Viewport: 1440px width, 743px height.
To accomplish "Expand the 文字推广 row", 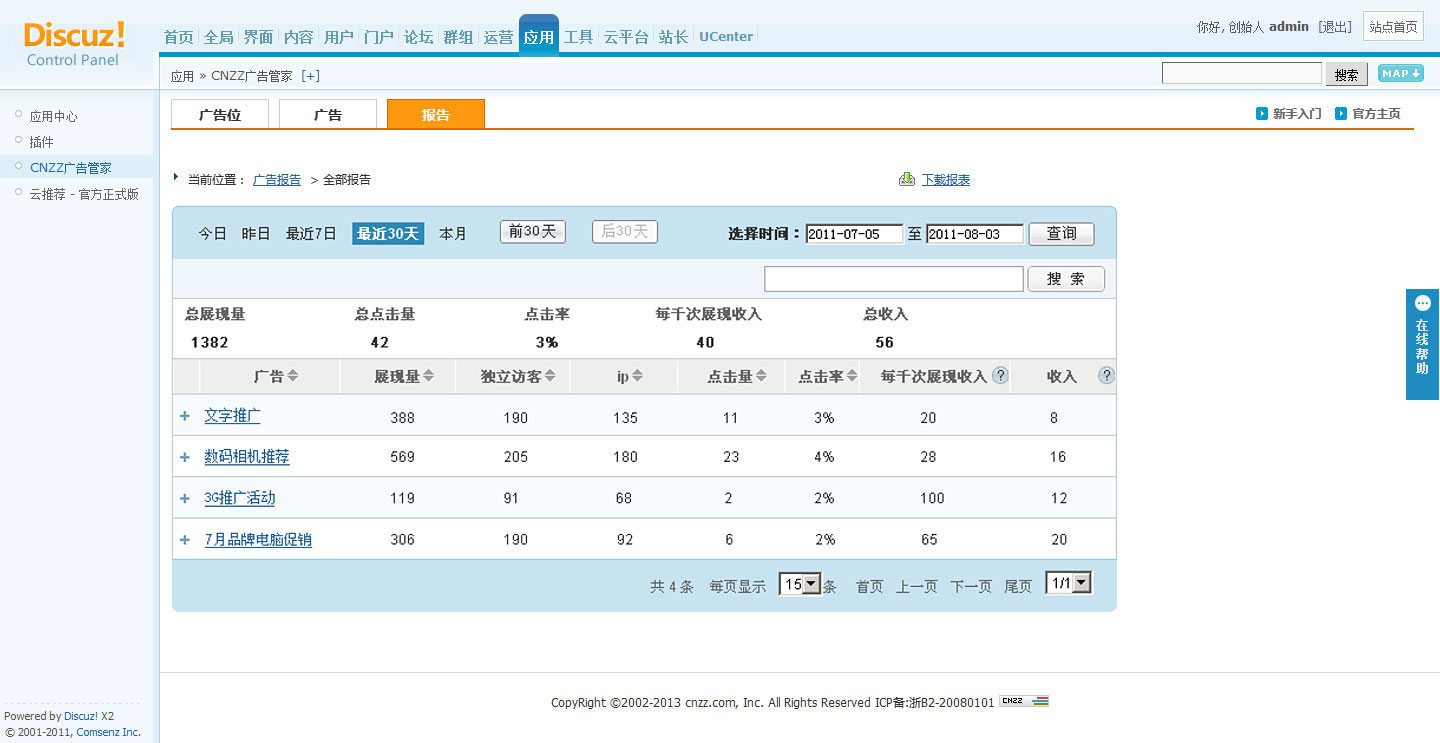I will pyautogui.click(x=185, y=416).
